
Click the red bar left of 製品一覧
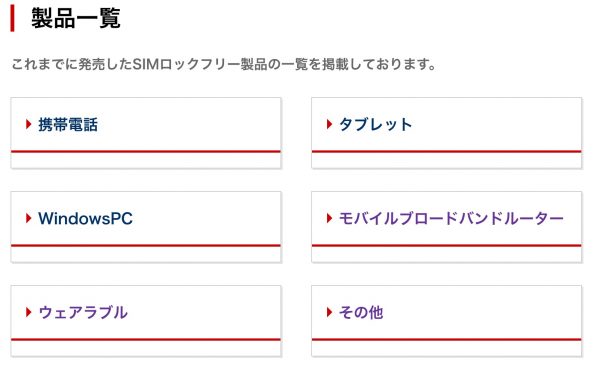point(12,18)
